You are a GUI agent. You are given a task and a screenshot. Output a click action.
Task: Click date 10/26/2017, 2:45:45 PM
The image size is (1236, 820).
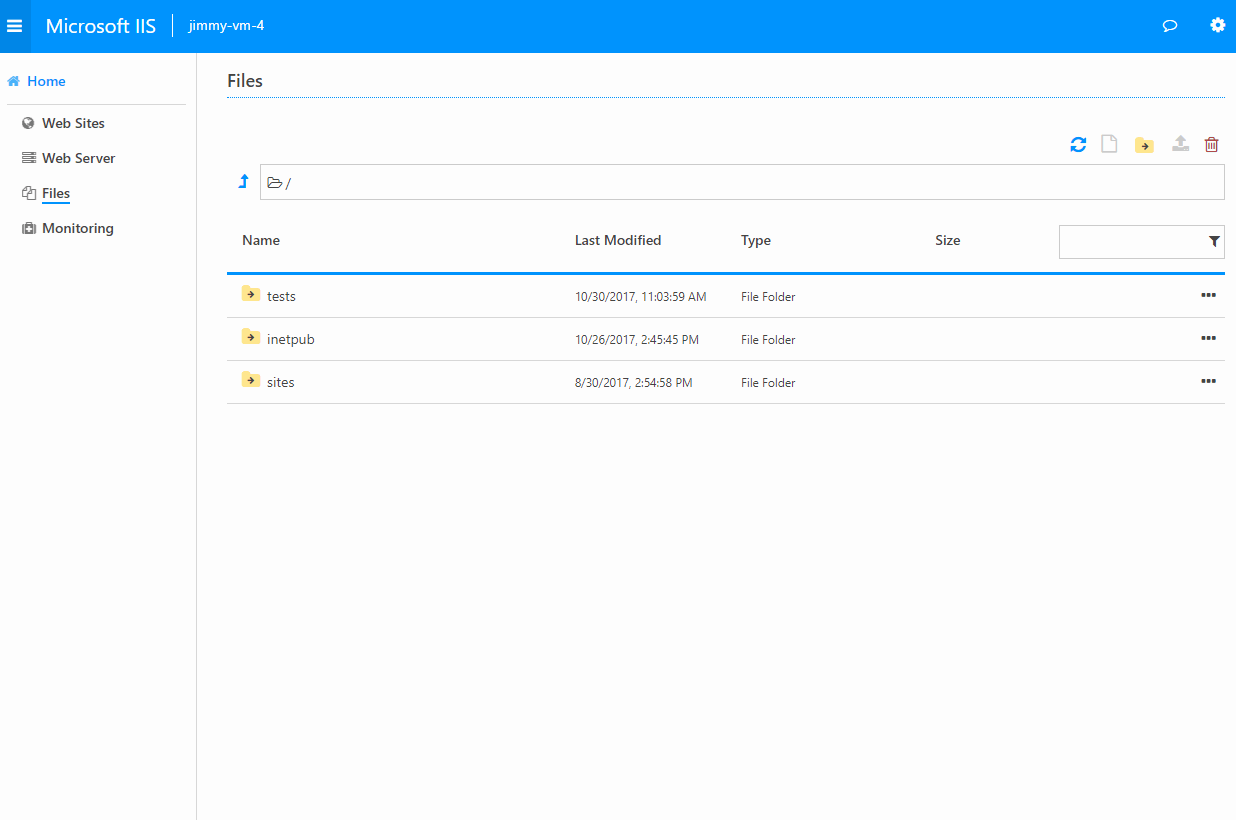tap(637, 340)
